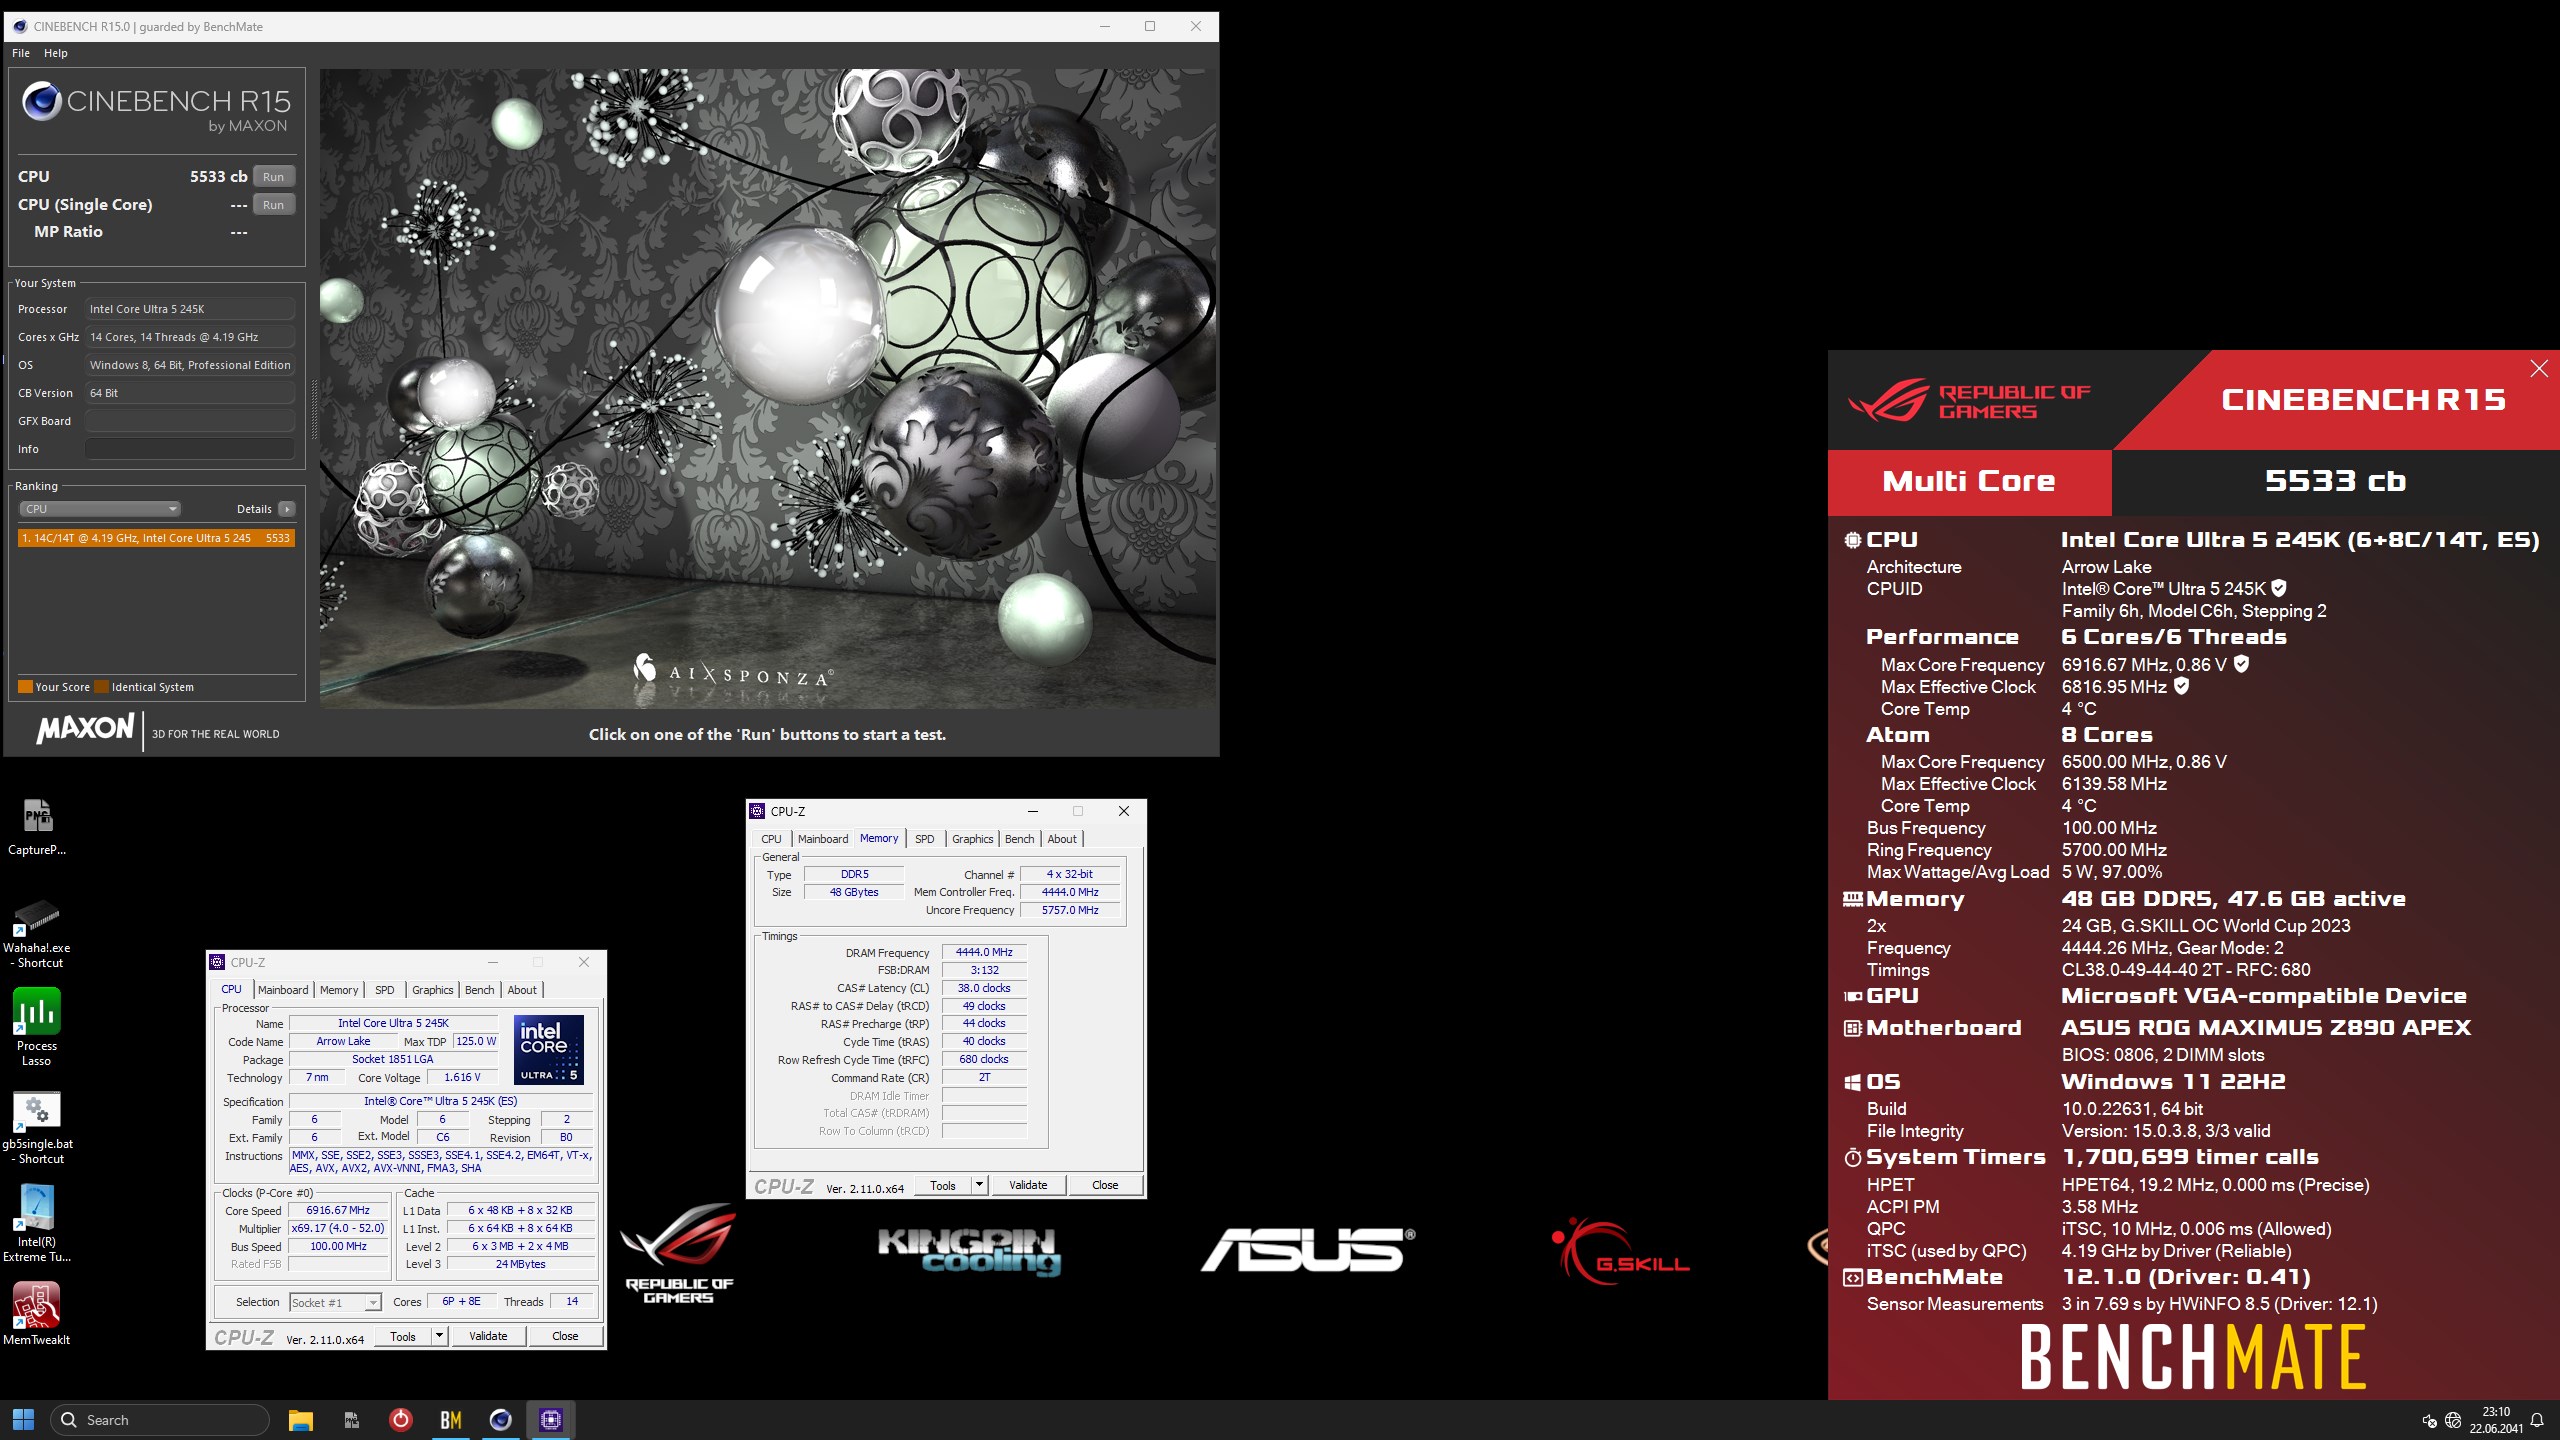Viewport: 2560px width, 1440px height.
Task: Click the shield beside Max Effective Clock 6816.95 MHz
Action: pos(2182,686)
